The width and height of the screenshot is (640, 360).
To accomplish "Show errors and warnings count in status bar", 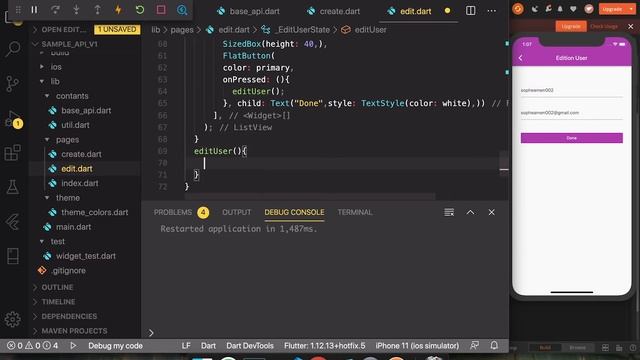I will [33, 346].
